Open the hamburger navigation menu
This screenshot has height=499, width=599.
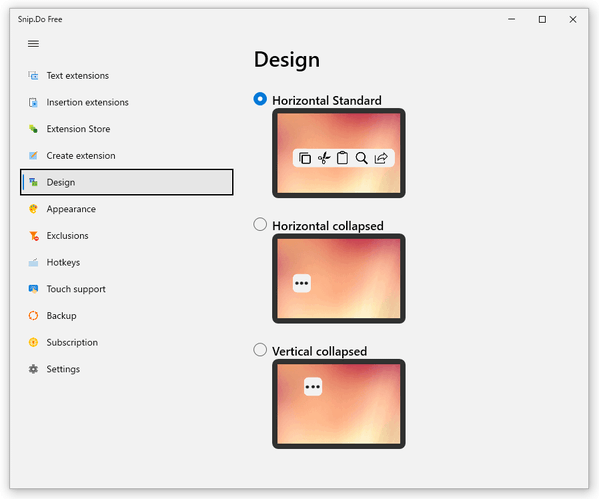point(33,44)
